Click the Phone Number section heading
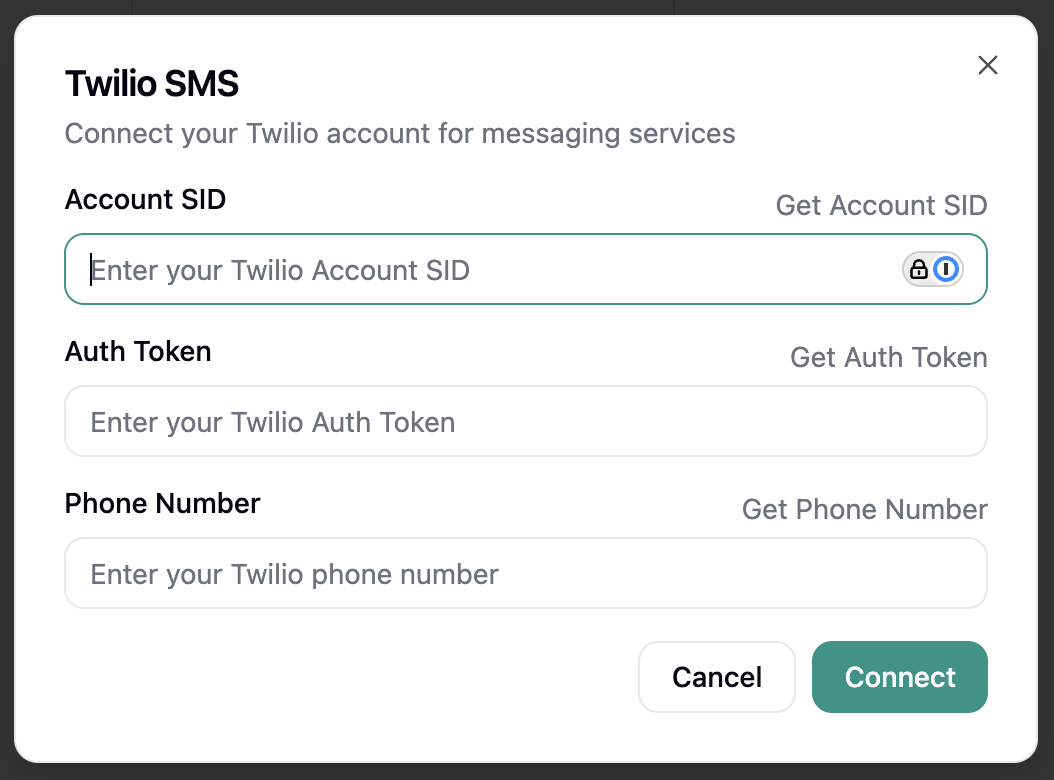This screenshot has width=1054, height=780. 162,504
